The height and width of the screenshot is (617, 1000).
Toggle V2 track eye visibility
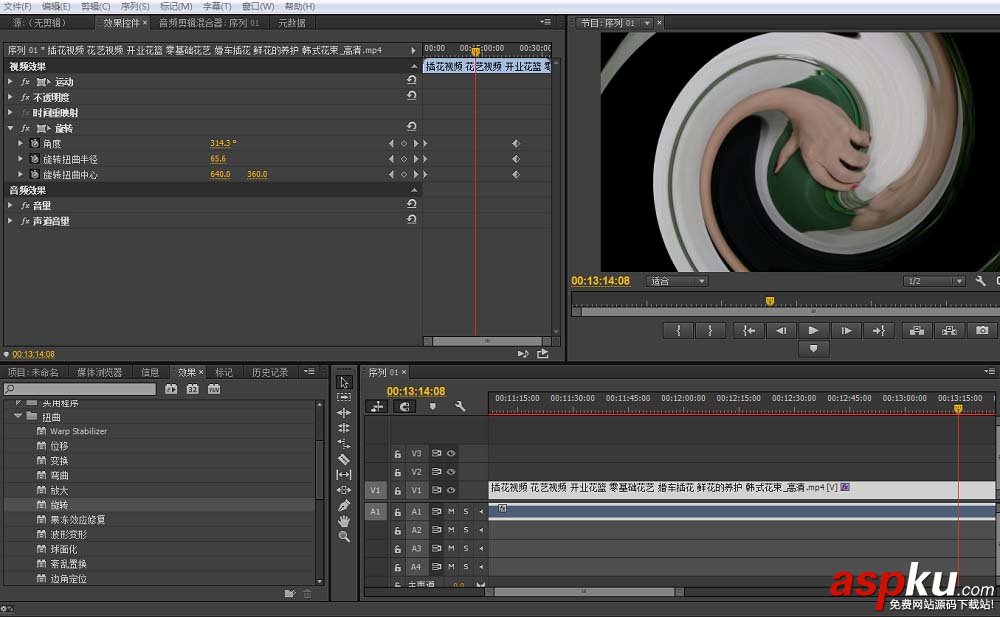pos(451,472)
